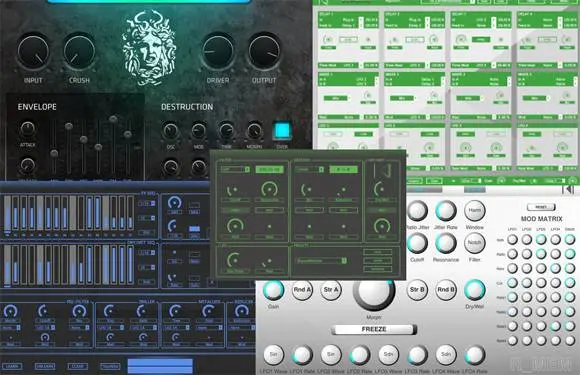Screen dimensions: 580x375
Task: Click the CLEAR button in blue plugin
Action: coord(78,366)
